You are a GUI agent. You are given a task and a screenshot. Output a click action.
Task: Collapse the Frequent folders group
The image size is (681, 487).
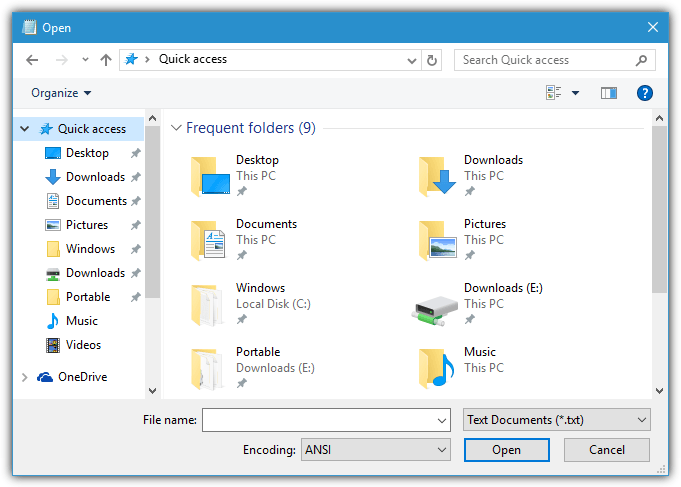coord(176,128)
